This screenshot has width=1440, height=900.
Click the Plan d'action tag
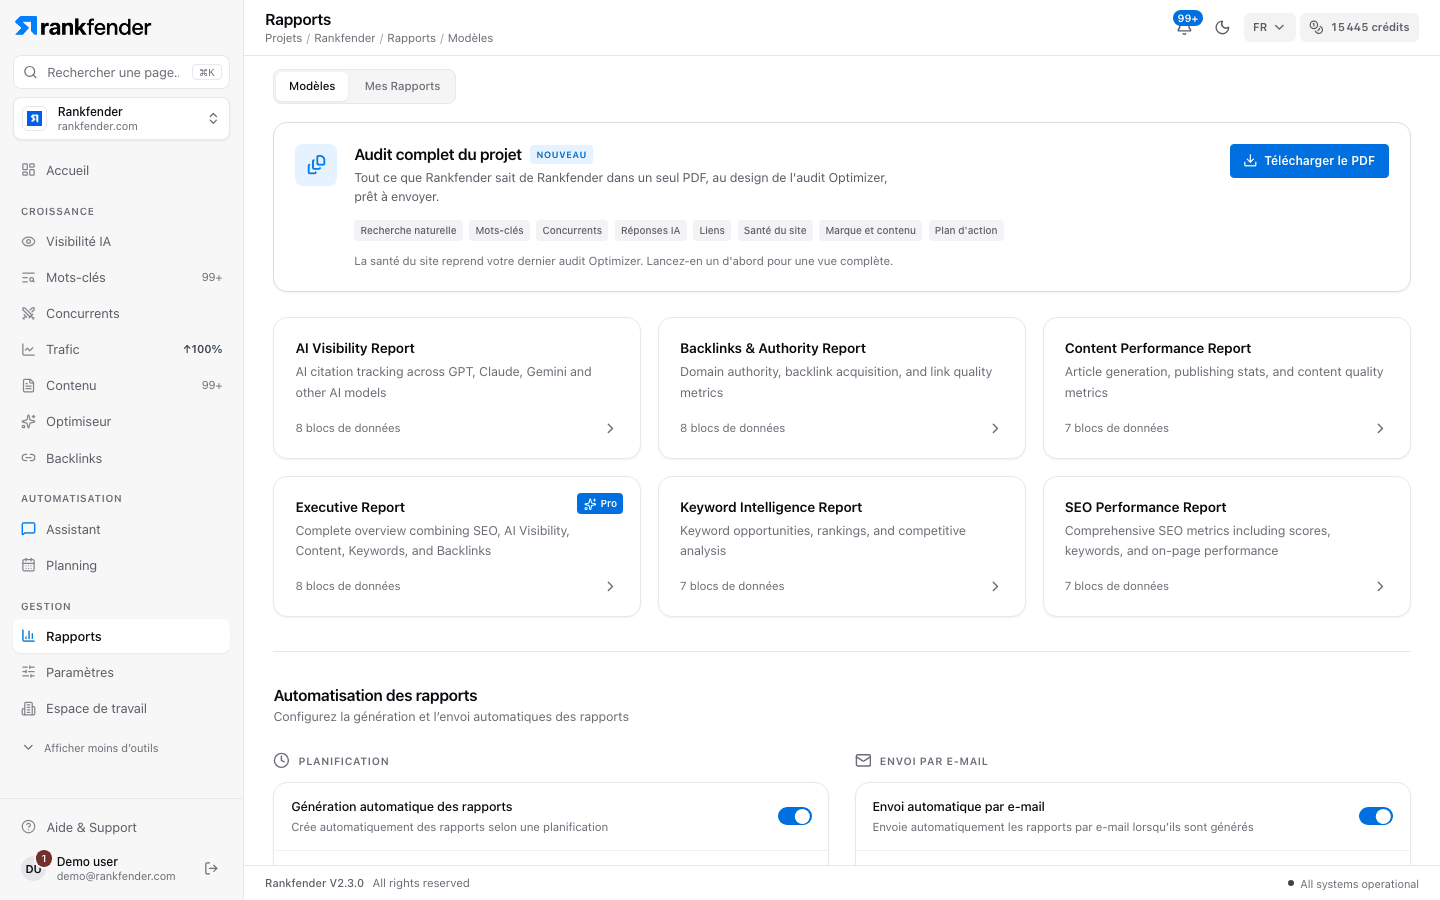[x=966, y=231]
